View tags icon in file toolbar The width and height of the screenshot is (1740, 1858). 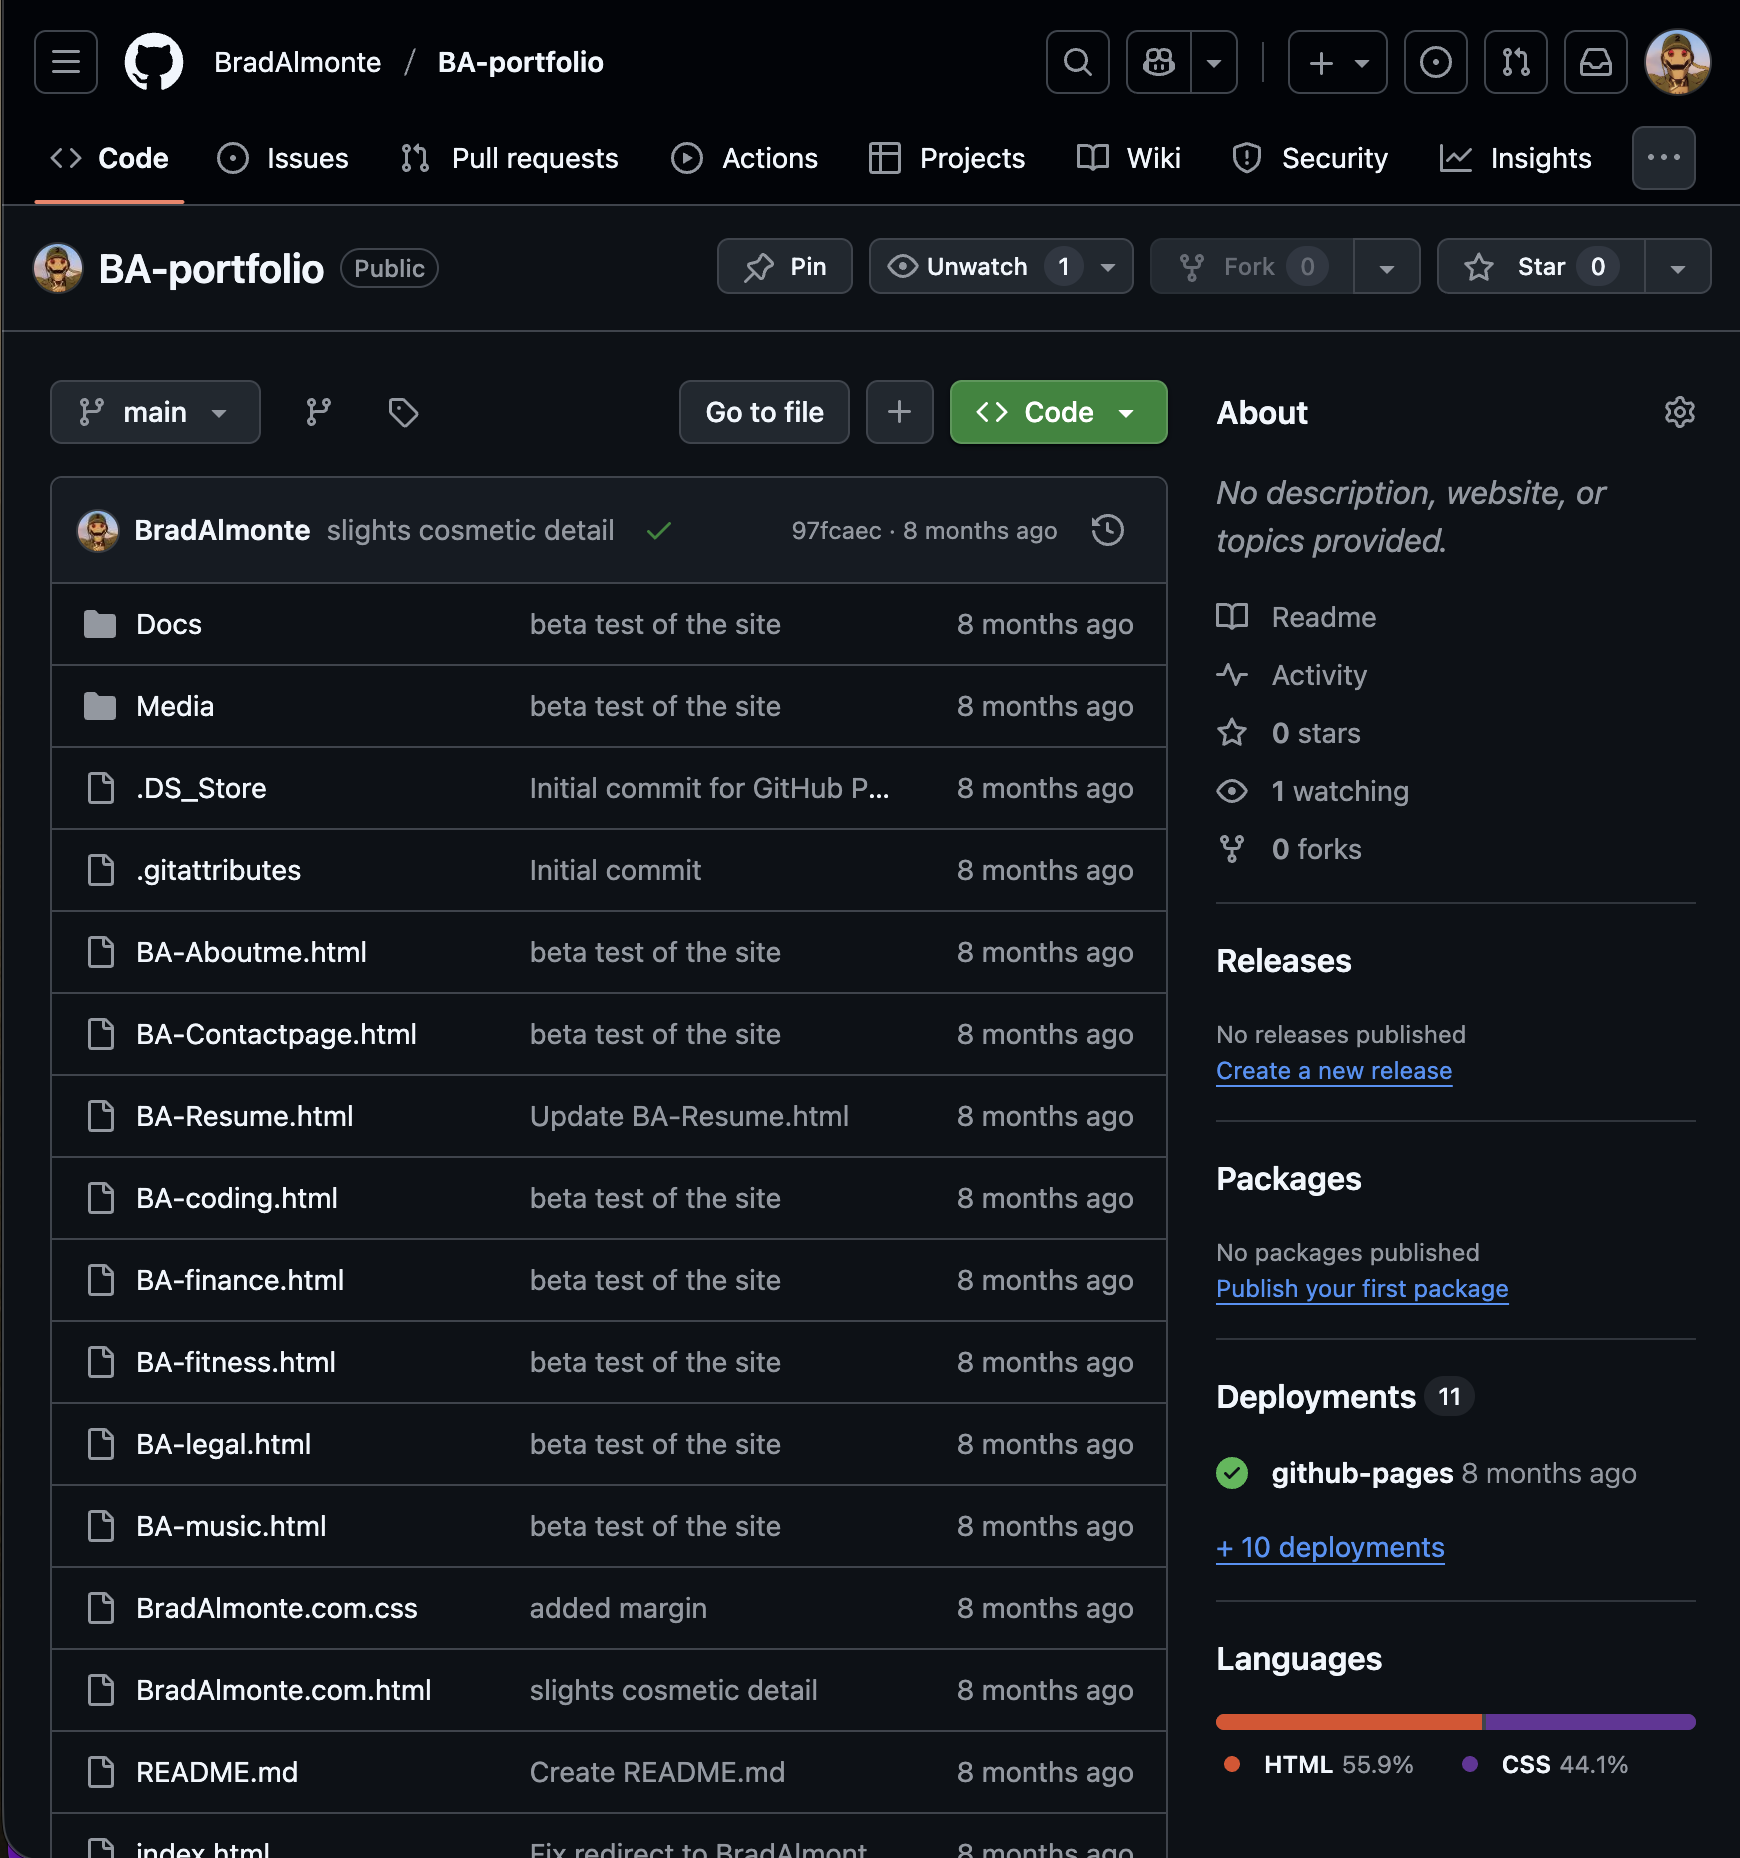tap(403, 412)
